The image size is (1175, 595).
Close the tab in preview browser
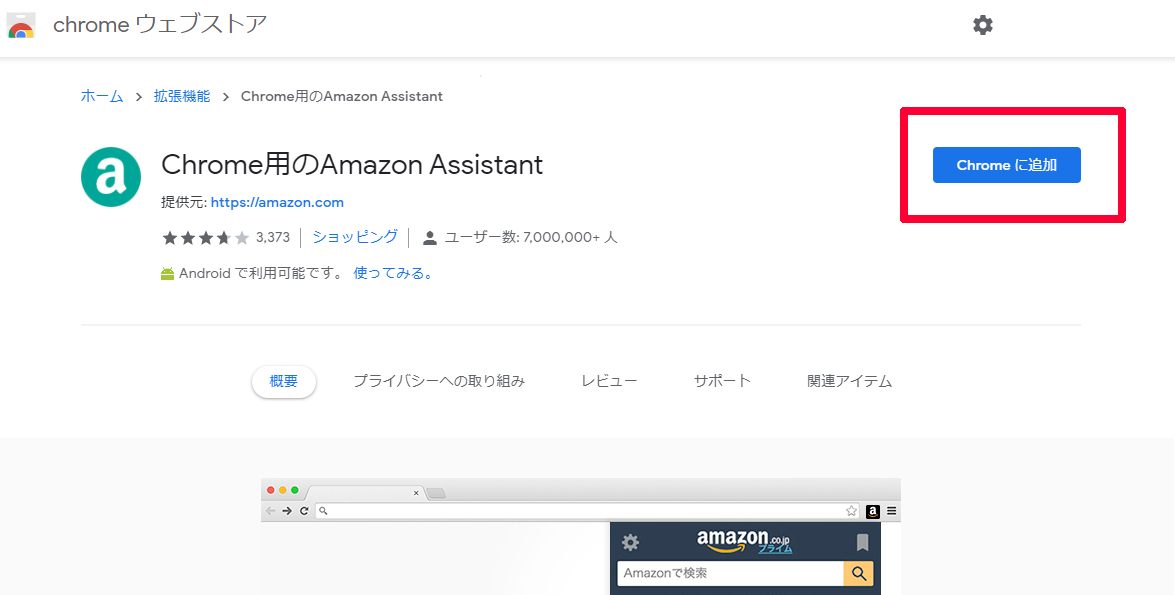click(416, 493)
